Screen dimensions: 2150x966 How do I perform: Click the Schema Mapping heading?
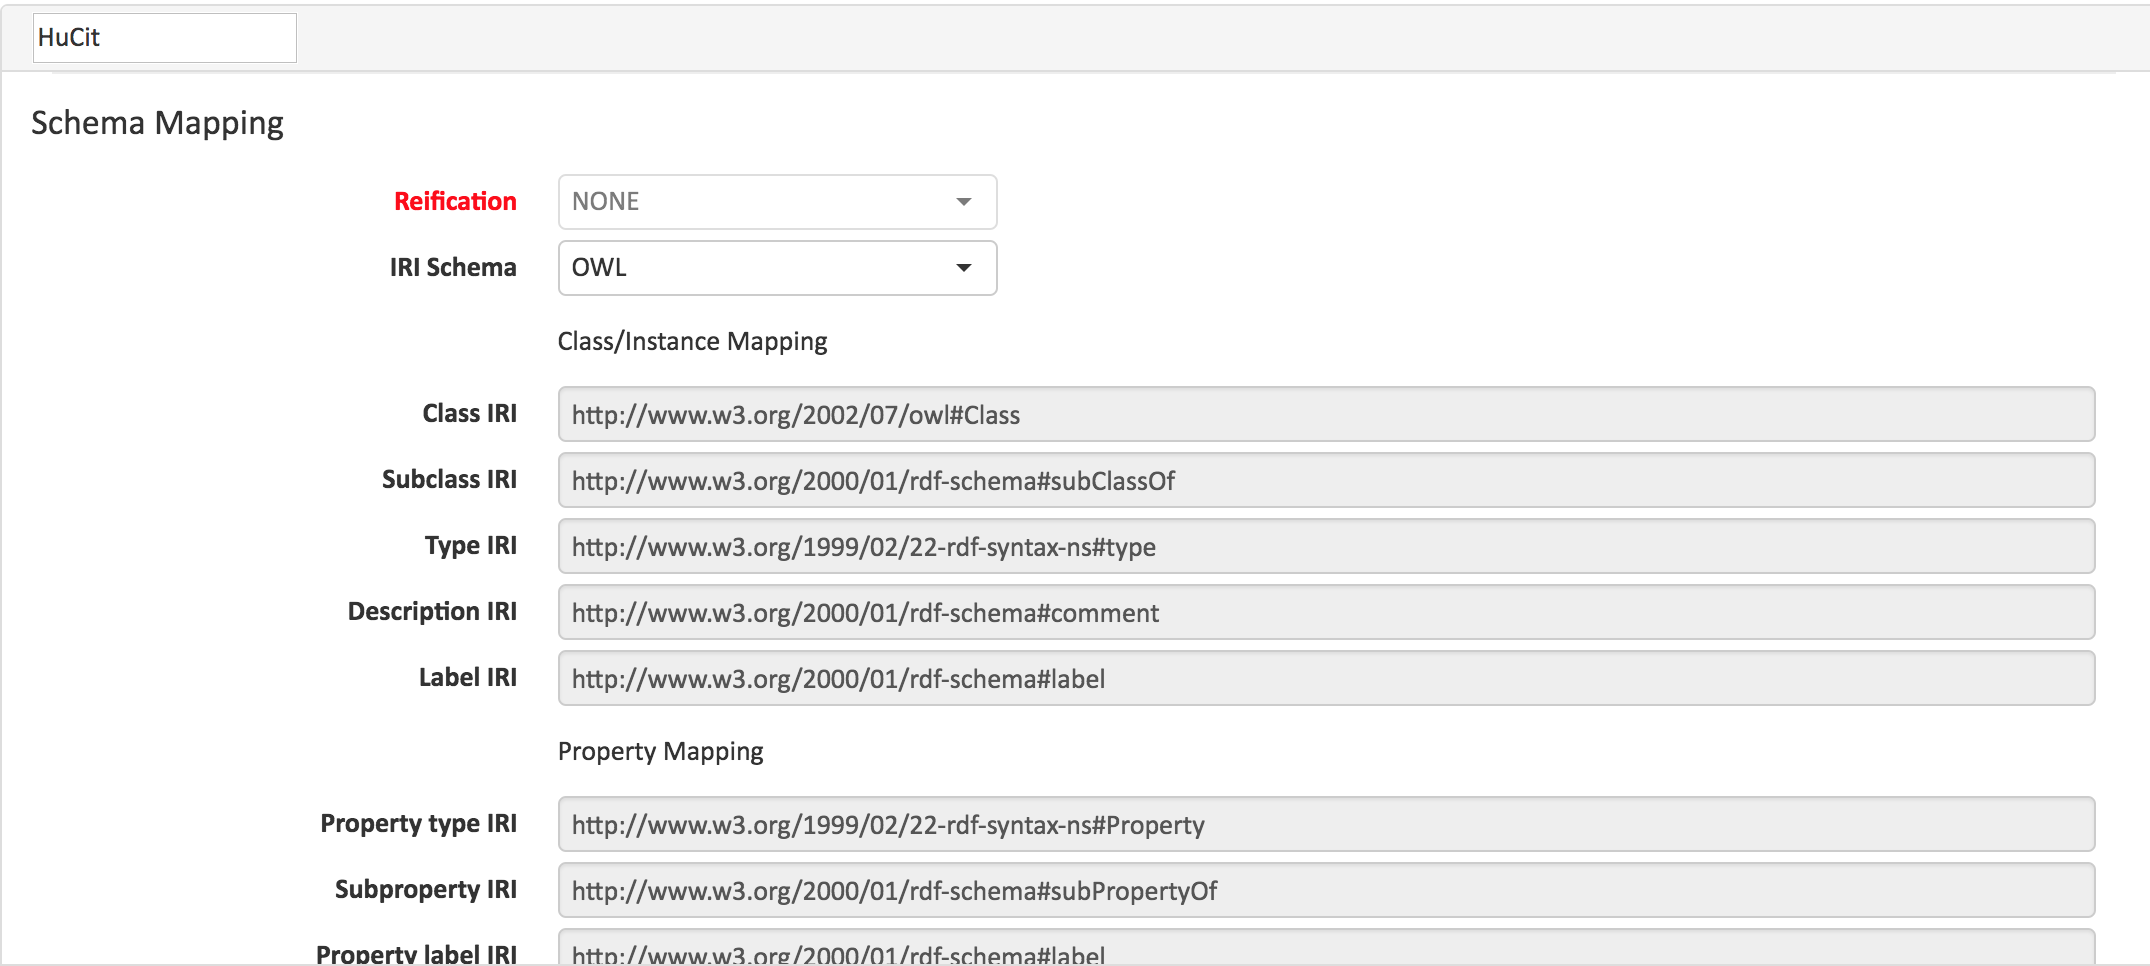[x=156, y=122]
